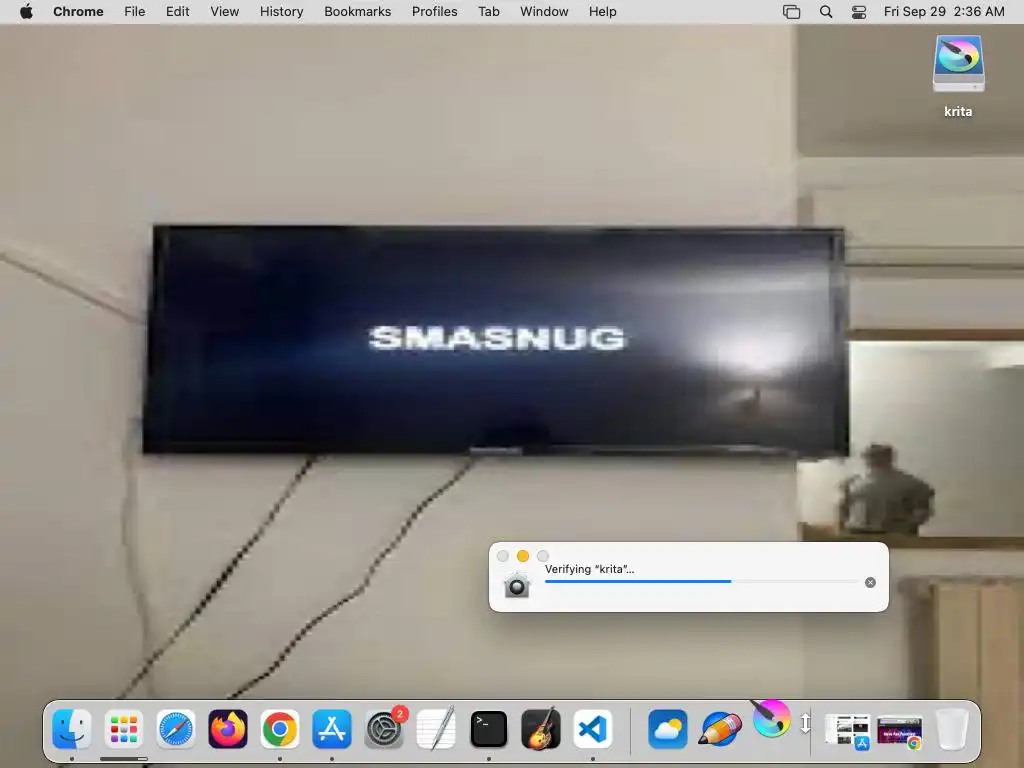Viewport: 1024px width, 768px height.
Task: Open the Help menu
Action: coord(602,12)
